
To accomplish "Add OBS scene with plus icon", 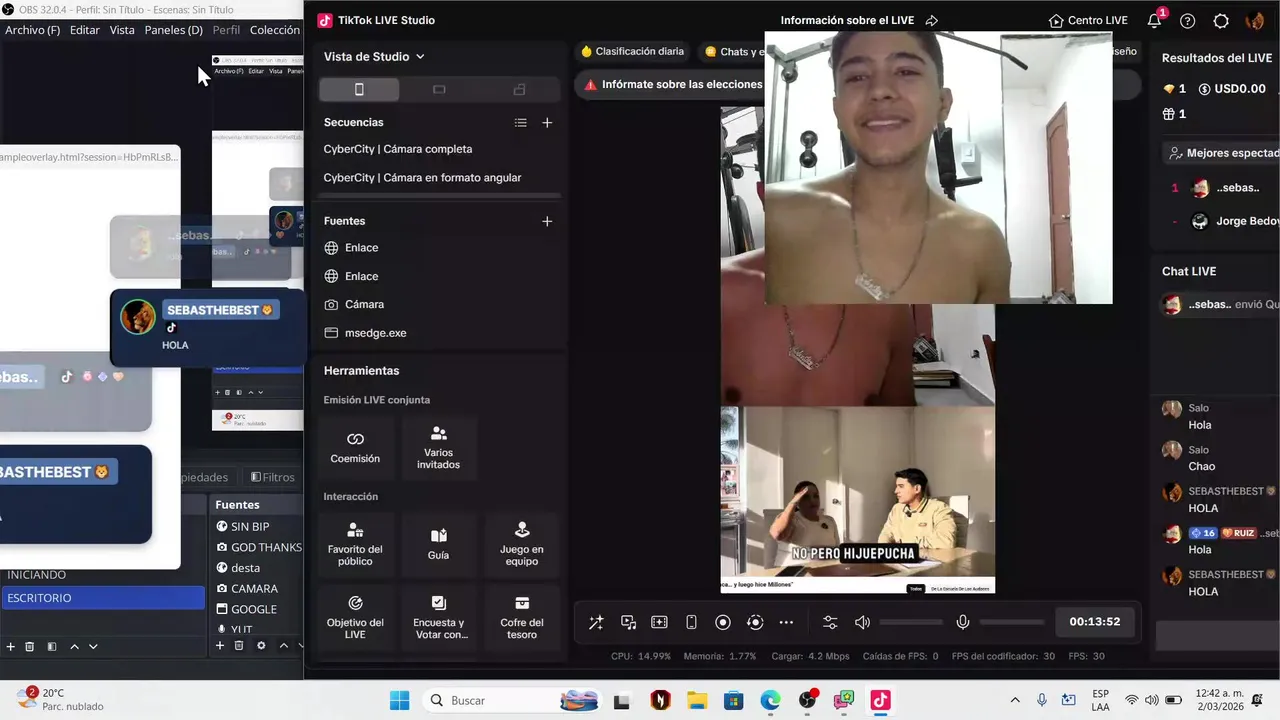I will [11, 647].
